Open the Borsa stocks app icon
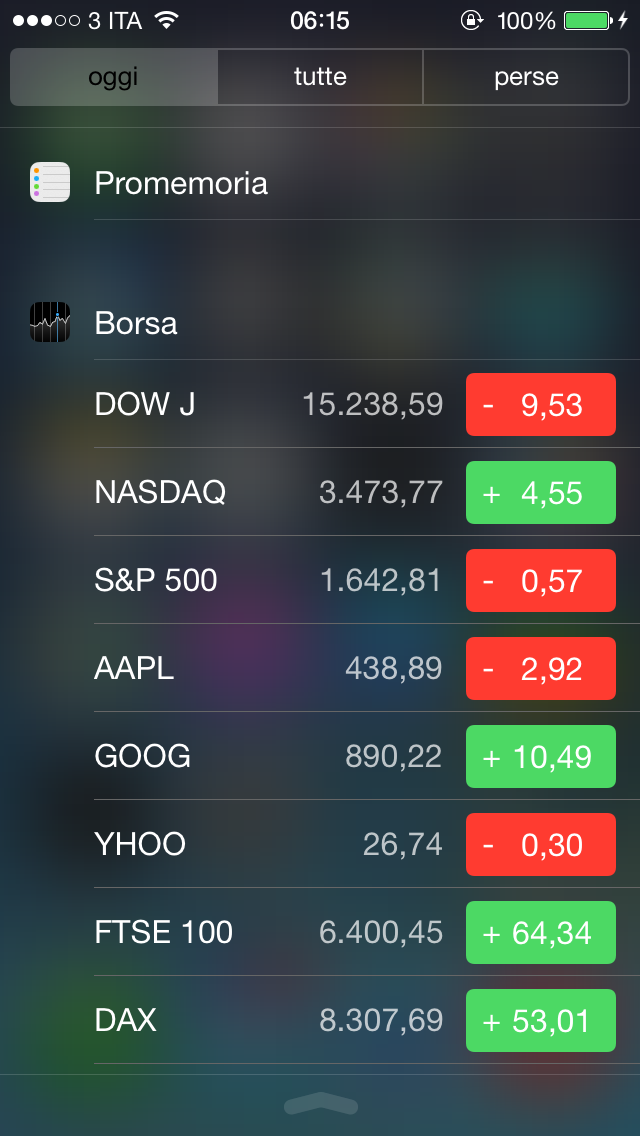640x1136 pixels. tap(50, 323)
